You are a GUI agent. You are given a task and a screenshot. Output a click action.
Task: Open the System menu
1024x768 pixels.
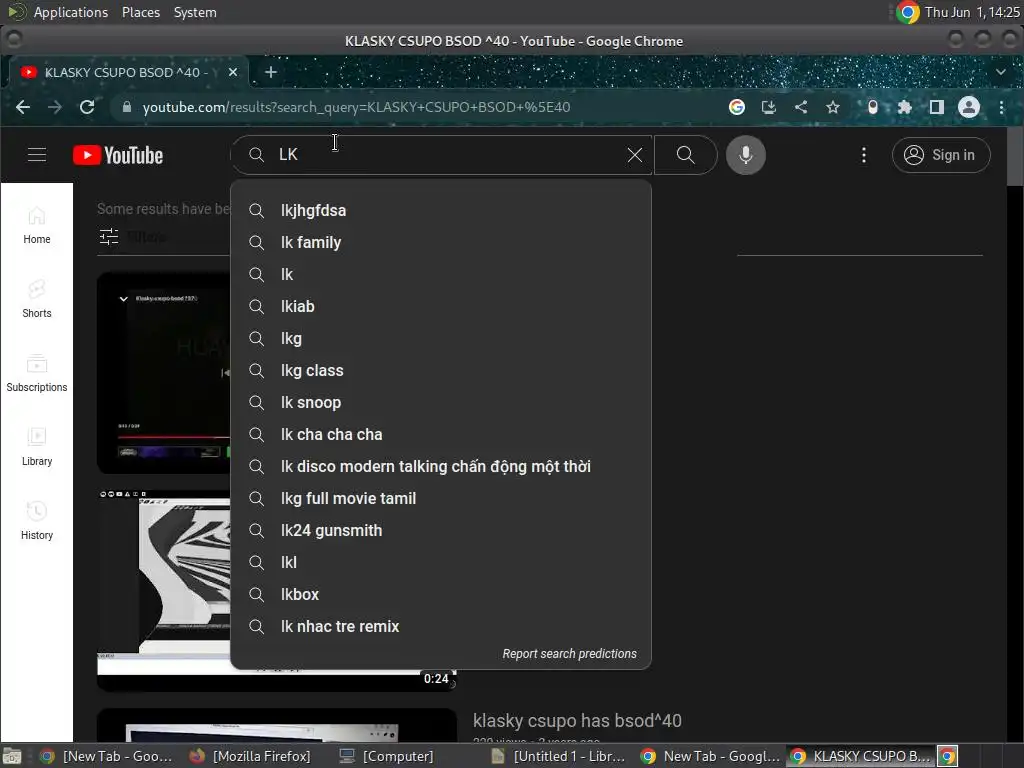point(195,12)
